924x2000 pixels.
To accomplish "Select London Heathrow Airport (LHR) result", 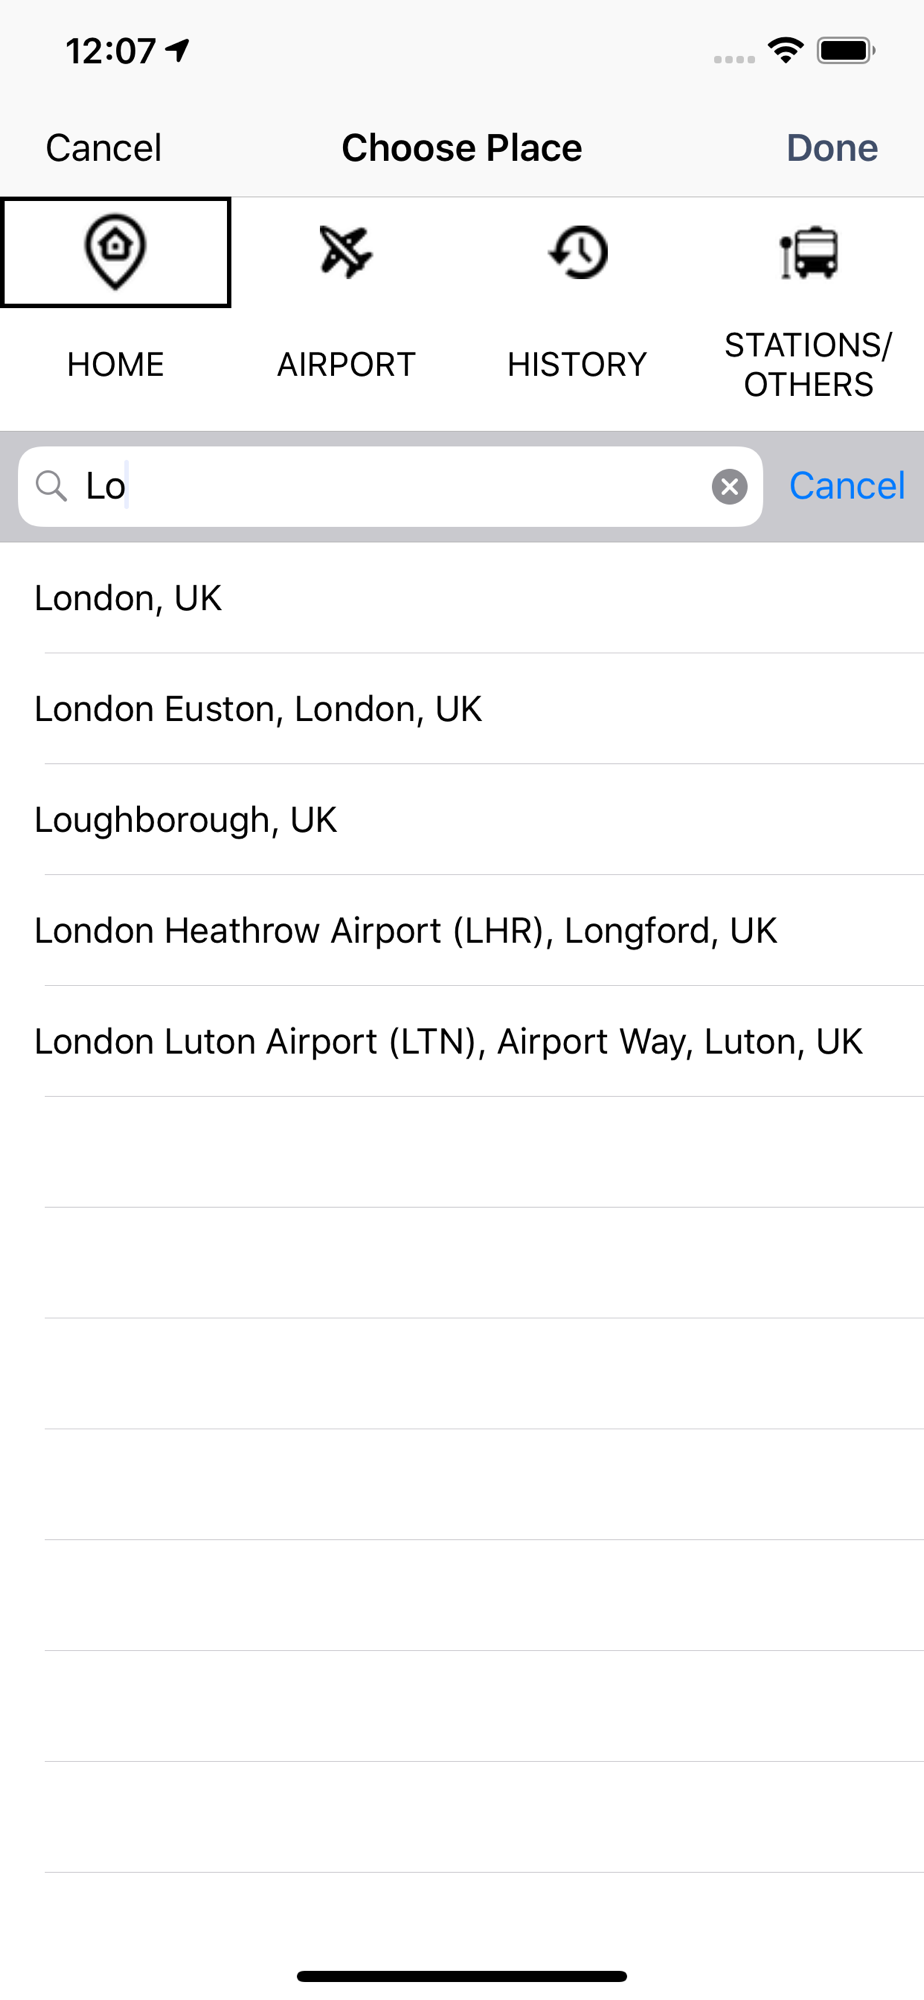I will point(462,931).
